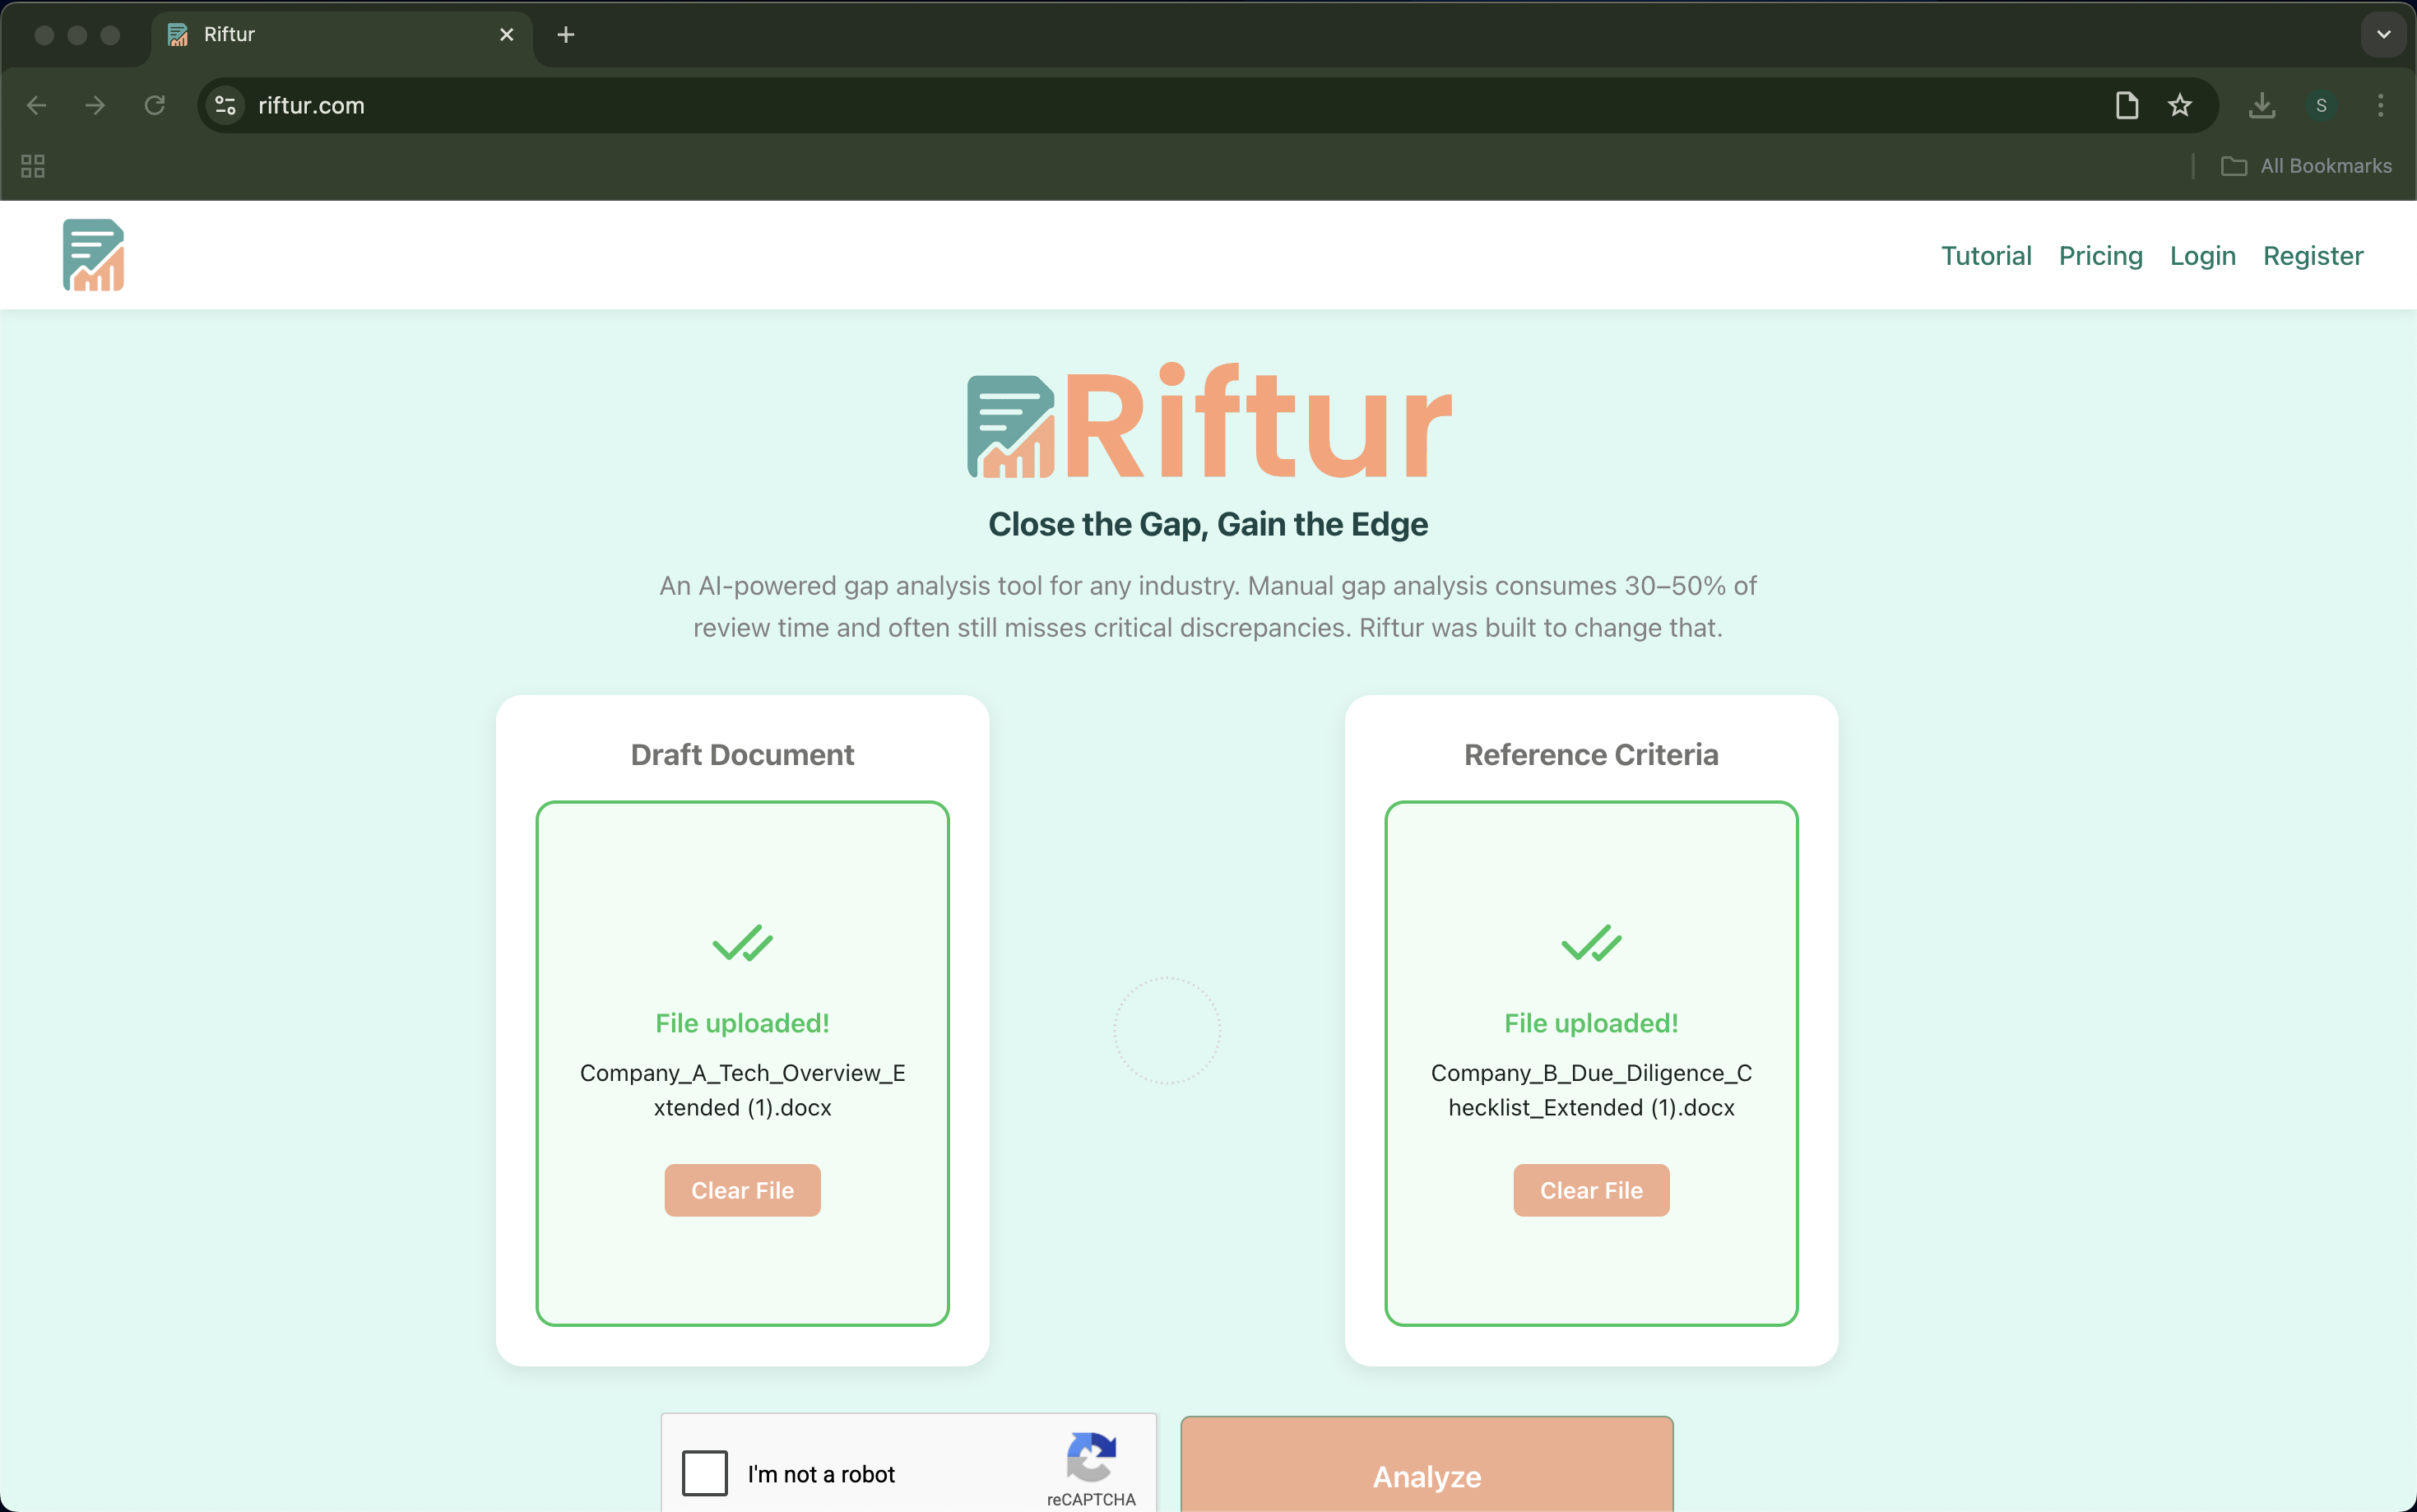The height and width of the screenshot is (1512, 2417).
Task: Open the browser downloads icon
Action: pyautogui.click(x=2261, y=105)
